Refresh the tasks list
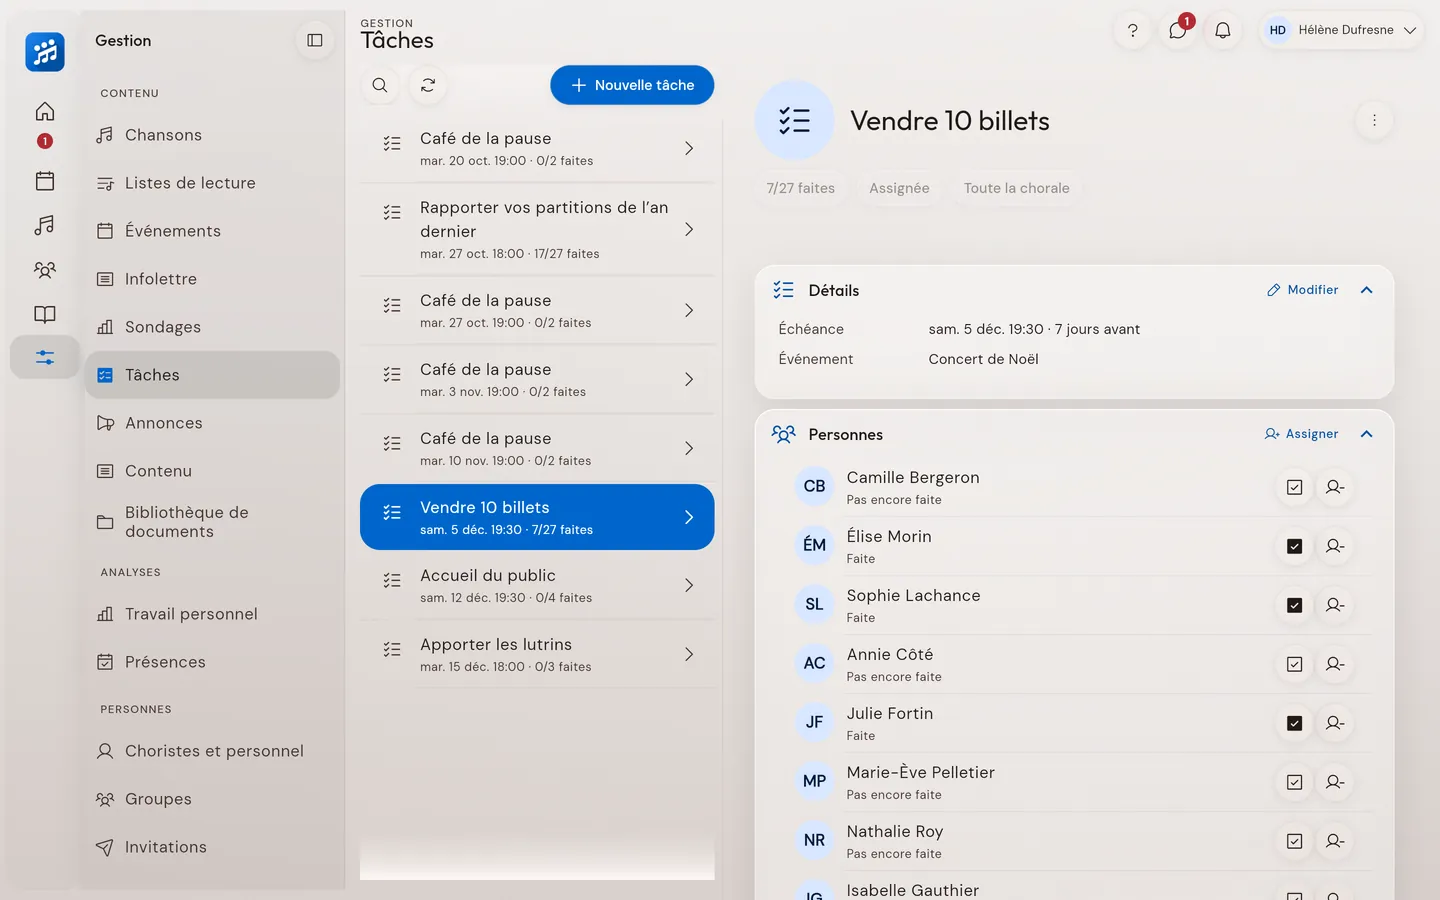Viewport: 1440px width, 900px height. pyautogui.click(x=428, y=85)
